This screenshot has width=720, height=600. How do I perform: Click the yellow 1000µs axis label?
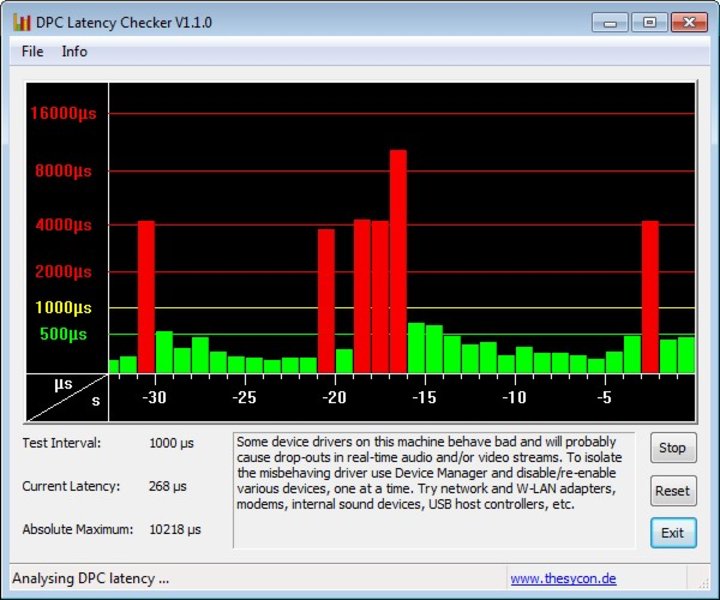[x=63, y=308]
